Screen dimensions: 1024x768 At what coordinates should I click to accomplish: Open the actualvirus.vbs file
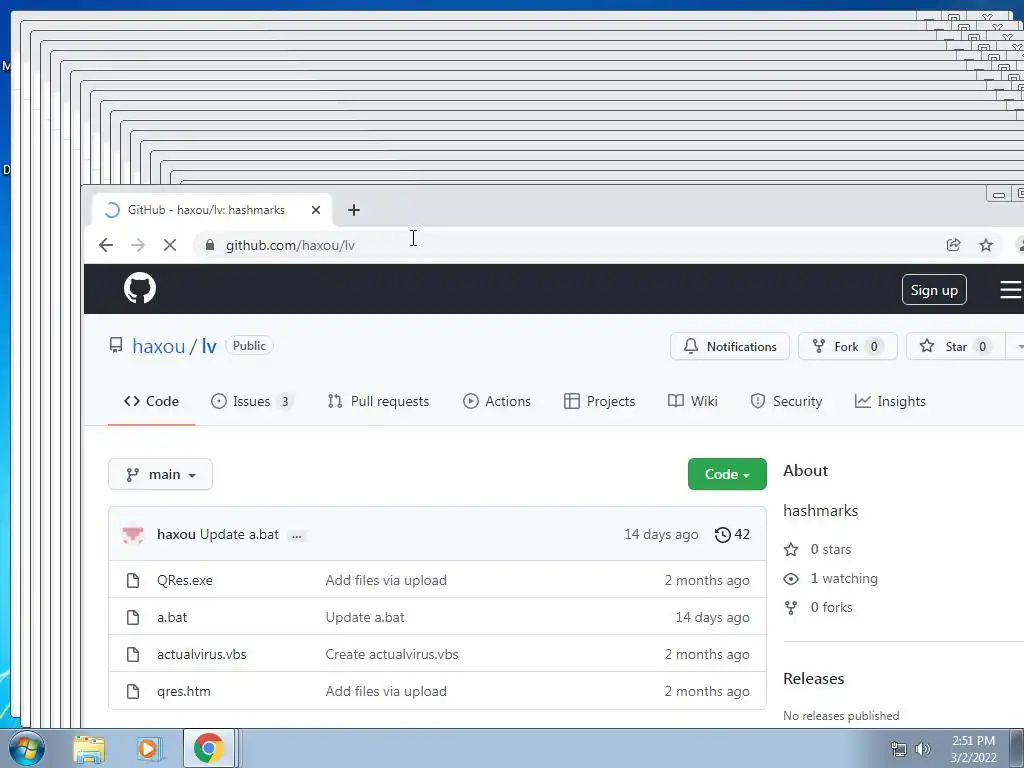pyautogui.click(x=202, y=654)
